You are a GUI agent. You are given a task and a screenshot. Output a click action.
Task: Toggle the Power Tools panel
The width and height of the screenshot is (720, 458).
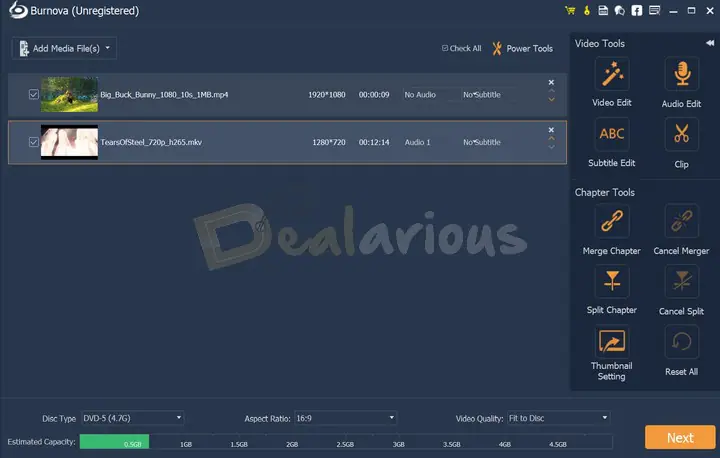pyautogui.click(x=522, y=48)
